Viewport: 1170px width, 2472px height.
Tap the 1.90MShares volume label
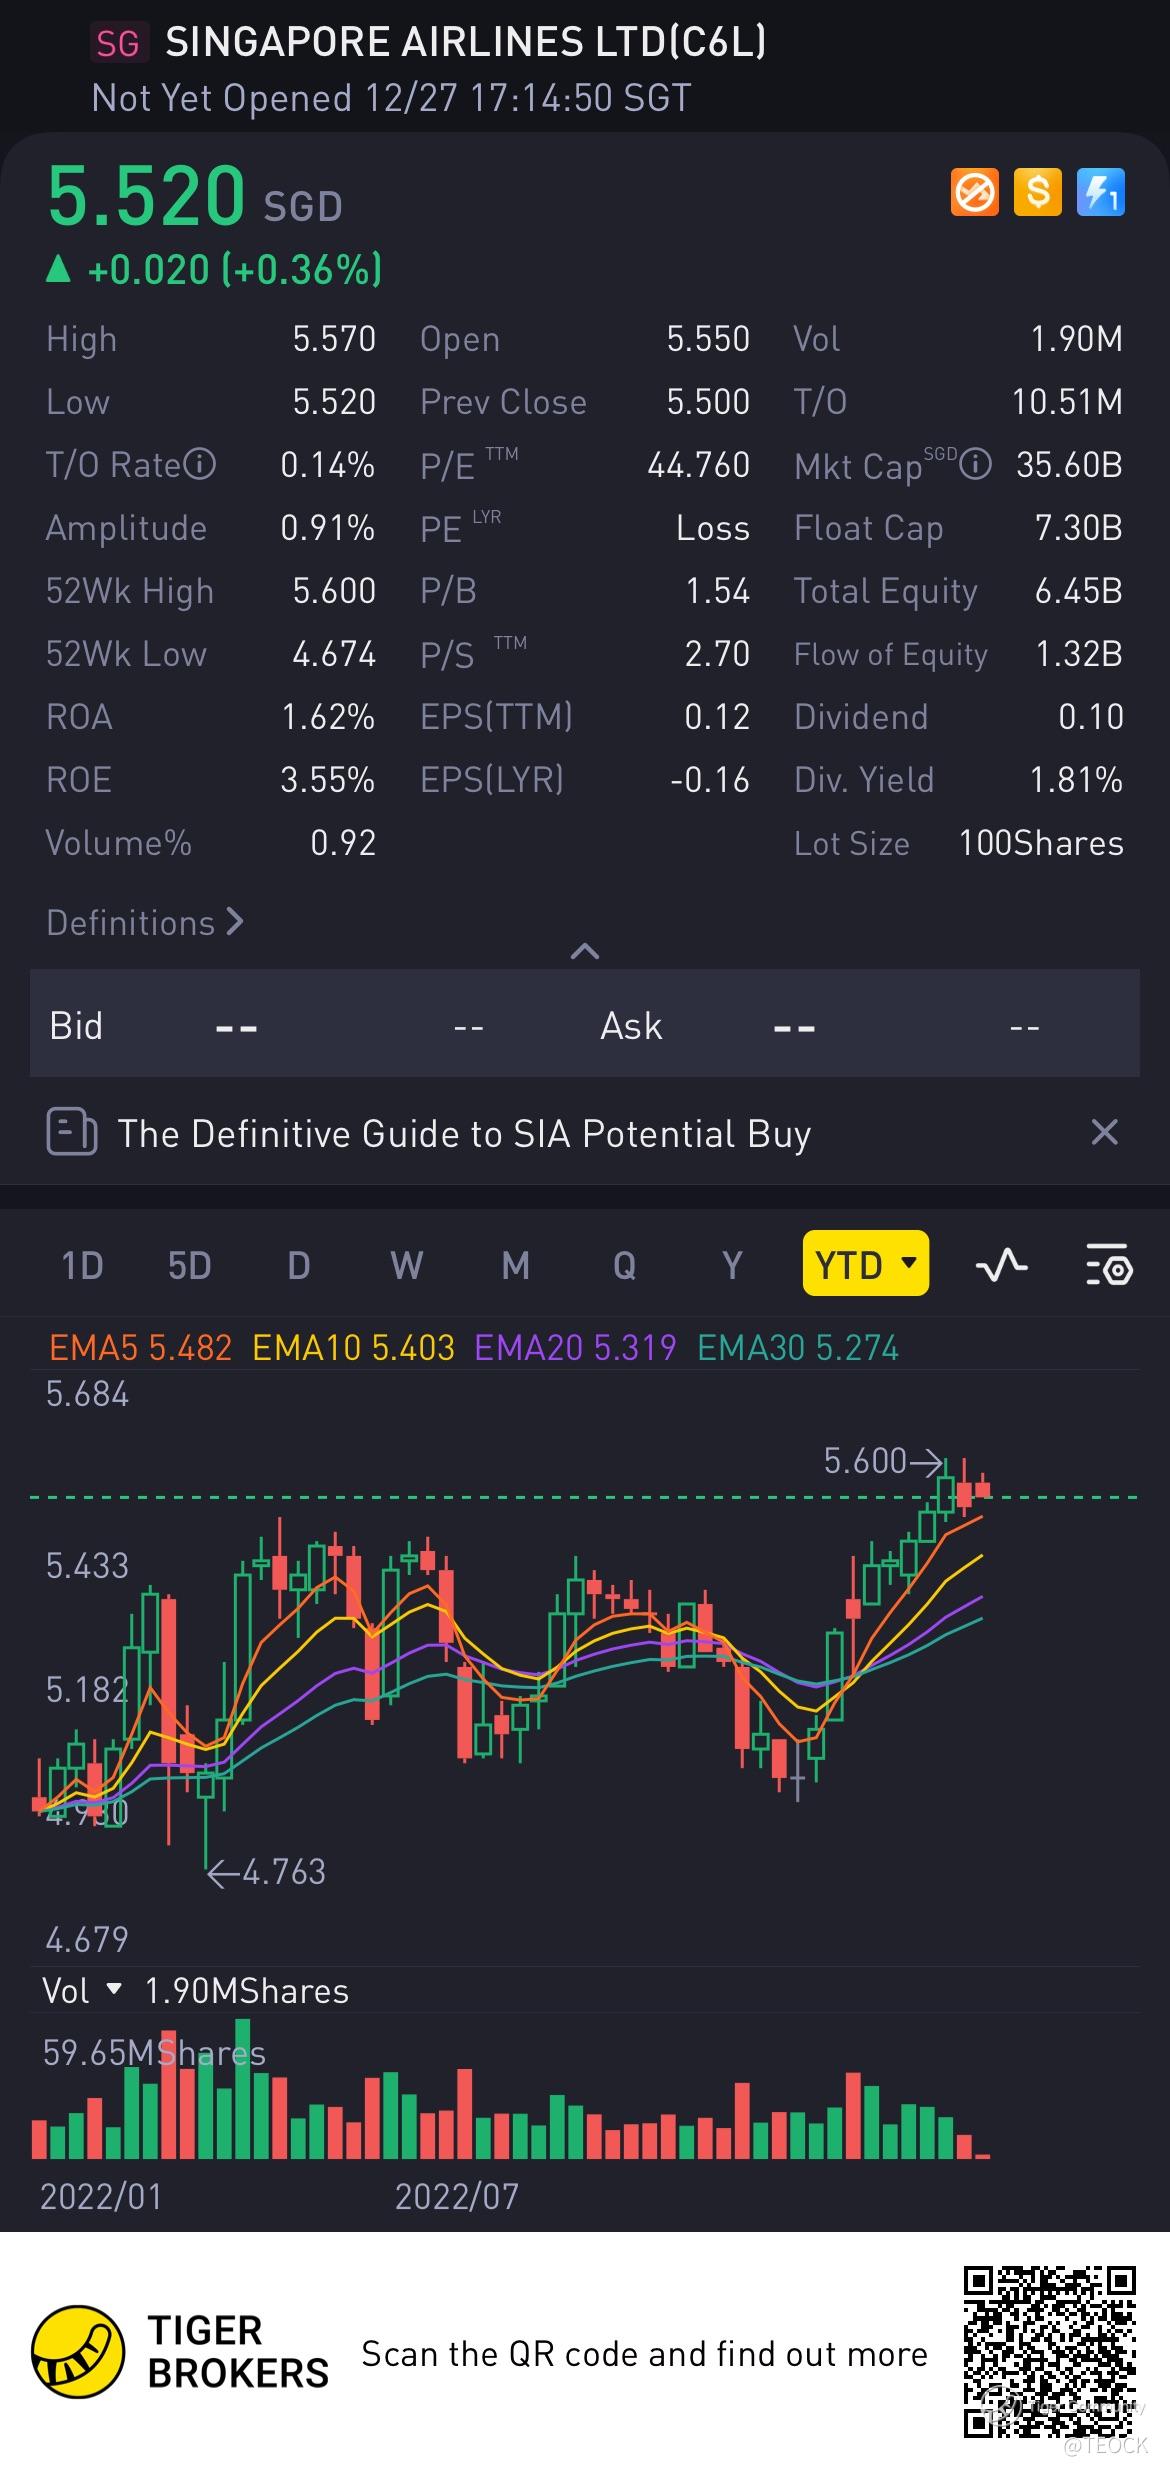pos(247,1991)
